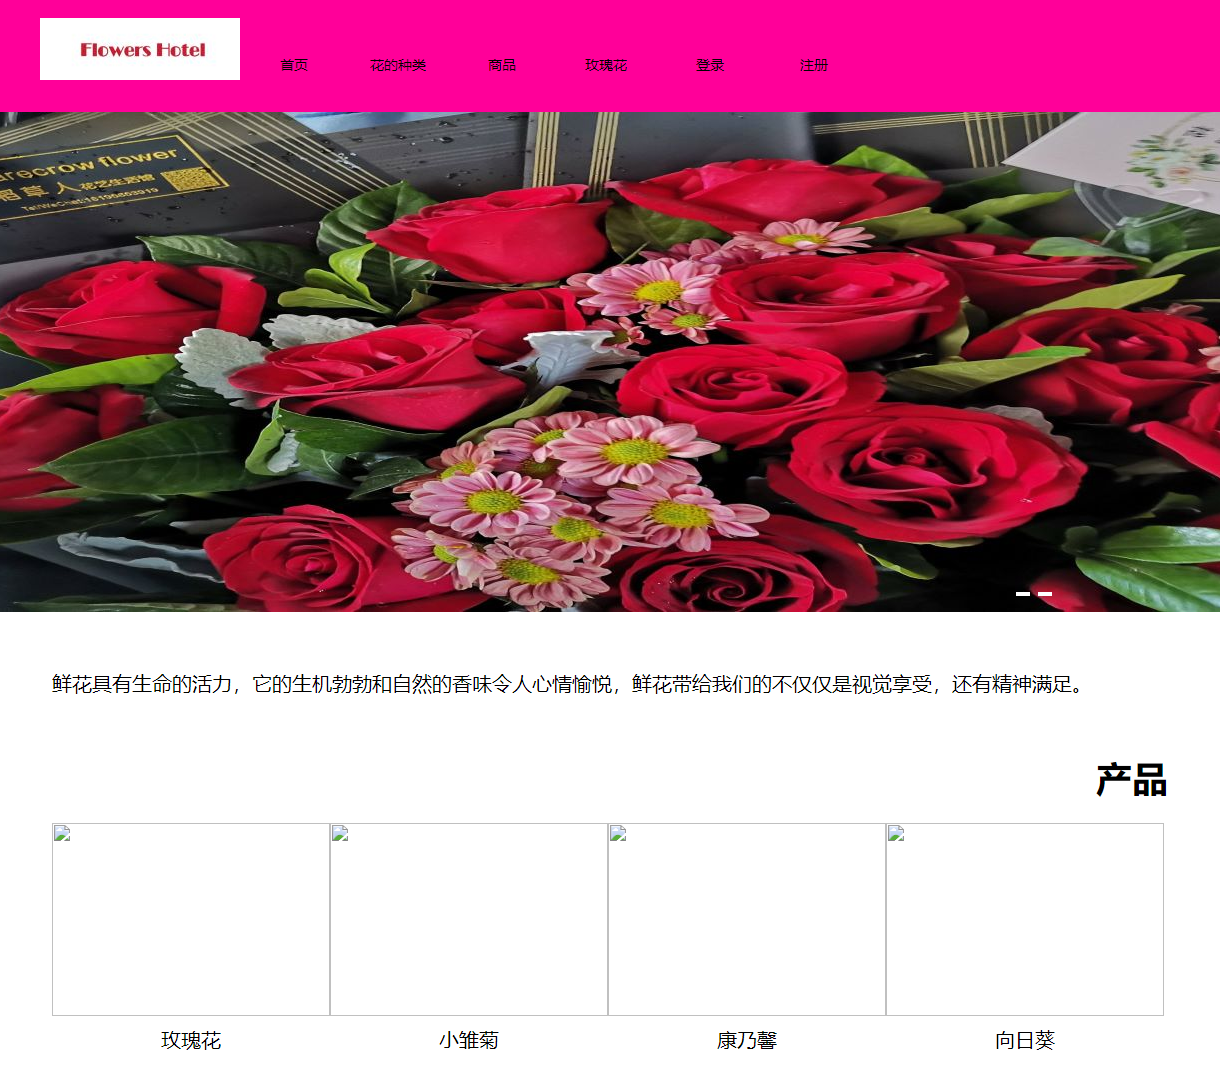Click the broken image icon on 小雏菊 card

tap(339, 833)
